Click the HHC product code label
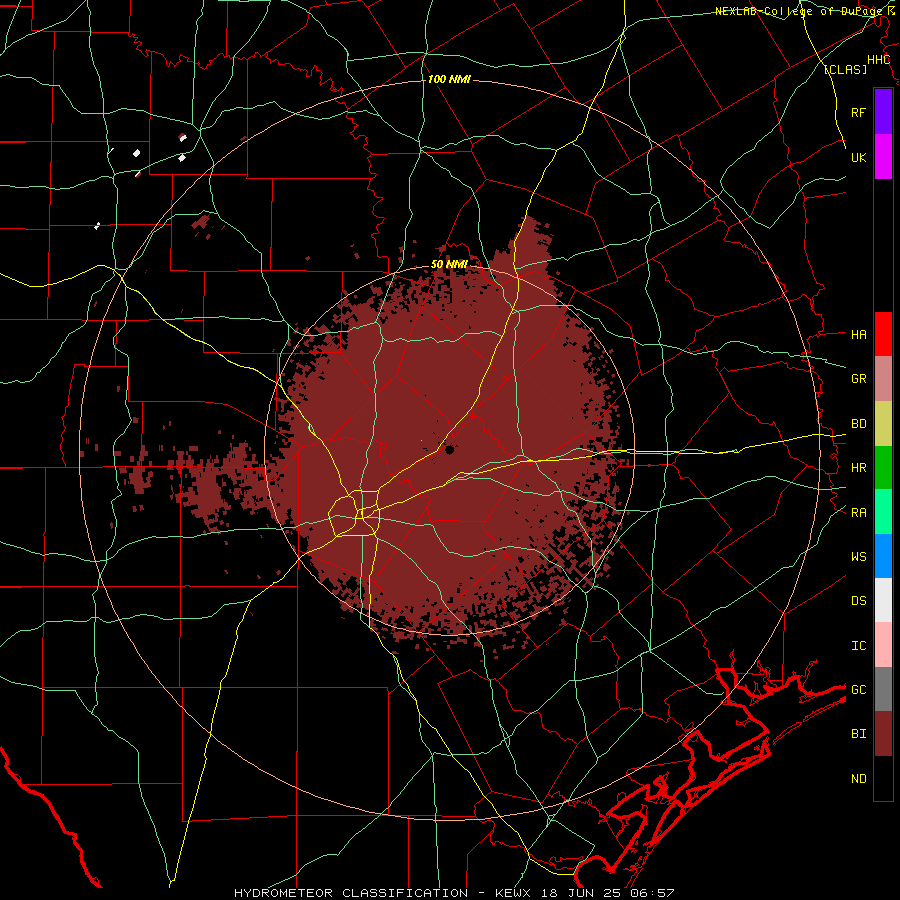This screenshot has height=900, width=900. (x=879, y=60)
